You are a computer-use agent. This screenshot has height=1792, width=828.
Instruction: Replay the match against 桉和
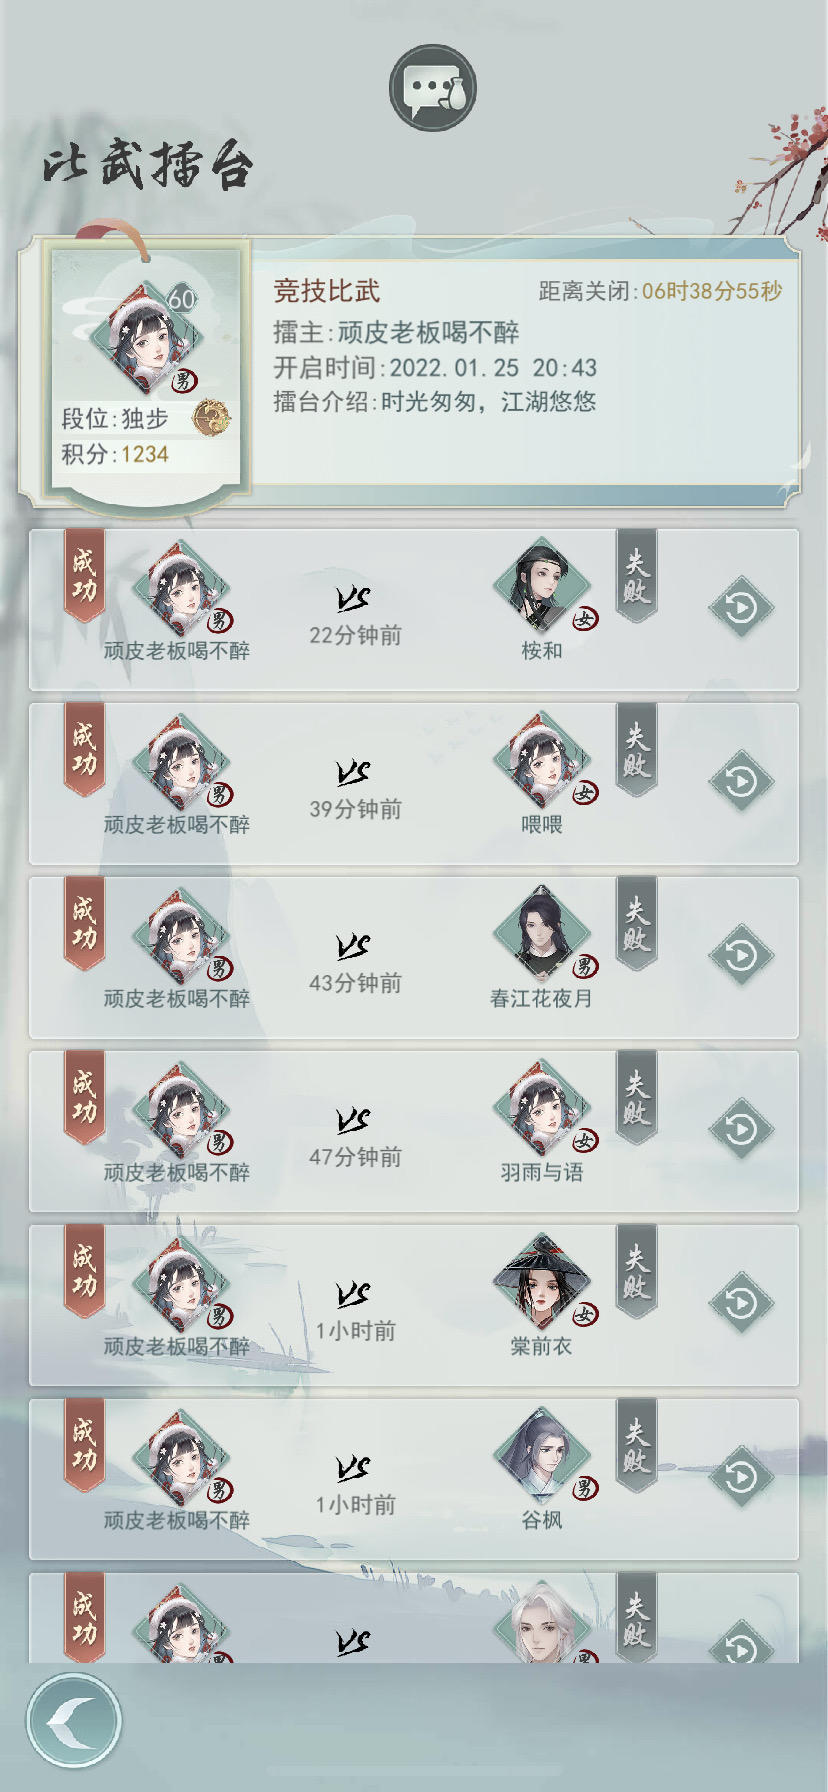pos(741,607)
